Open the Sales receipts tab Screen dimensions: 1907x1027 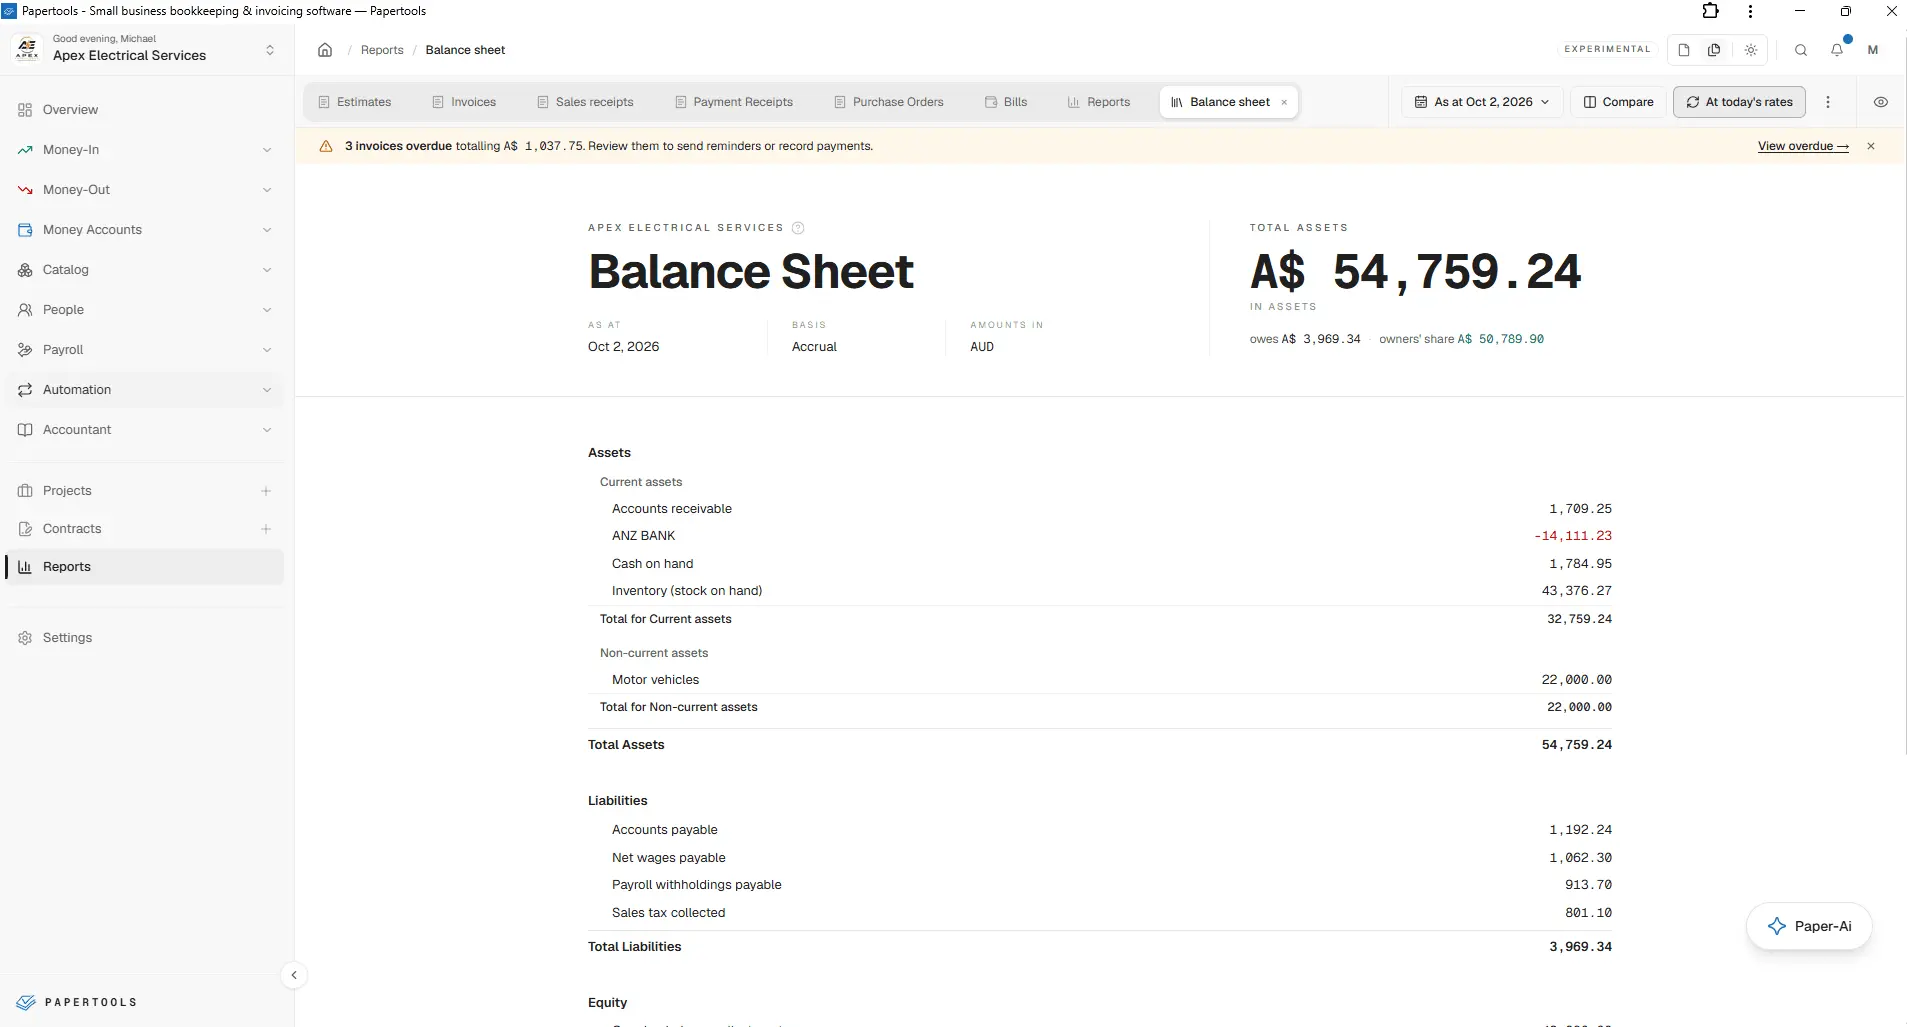(585, 102)
